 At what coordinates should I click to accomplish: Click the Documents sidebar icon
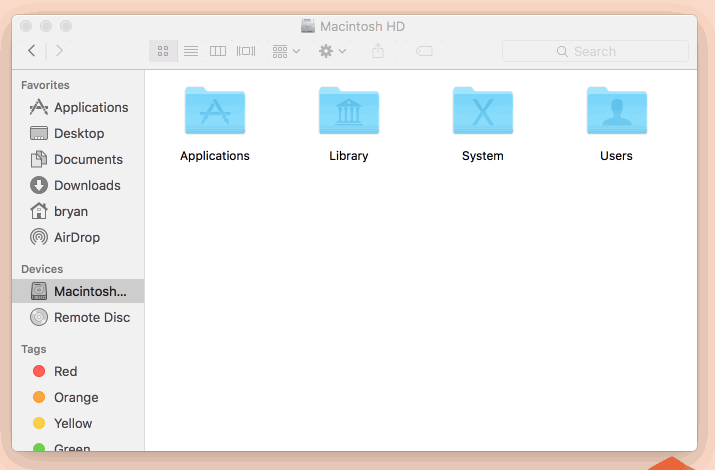(39, 159)
